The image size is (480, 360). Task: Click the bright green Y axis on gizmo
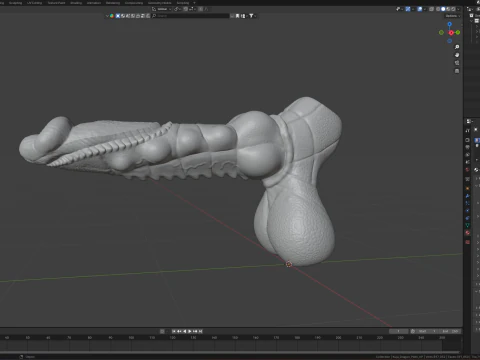458,32
